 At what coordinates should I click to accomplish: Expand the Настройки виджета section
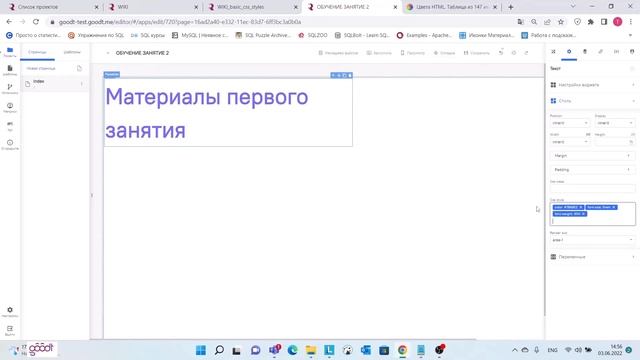point(593,85)
